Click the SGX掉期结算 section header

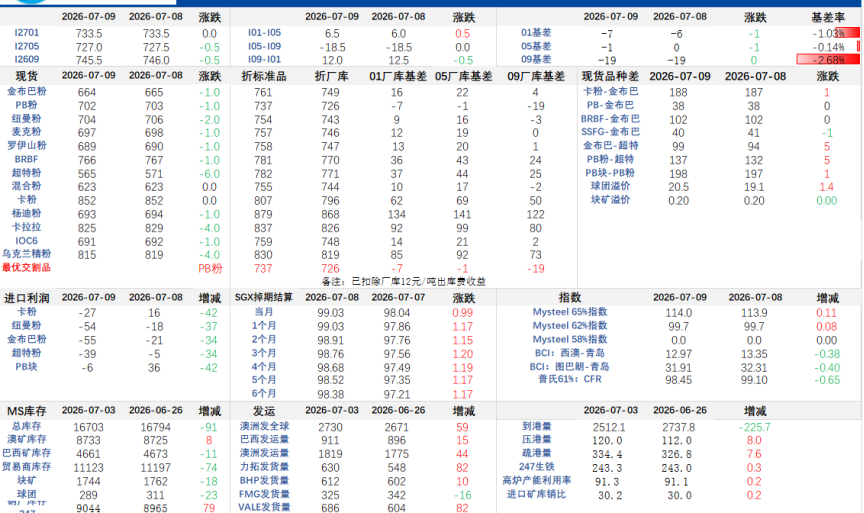click(263, 298)
